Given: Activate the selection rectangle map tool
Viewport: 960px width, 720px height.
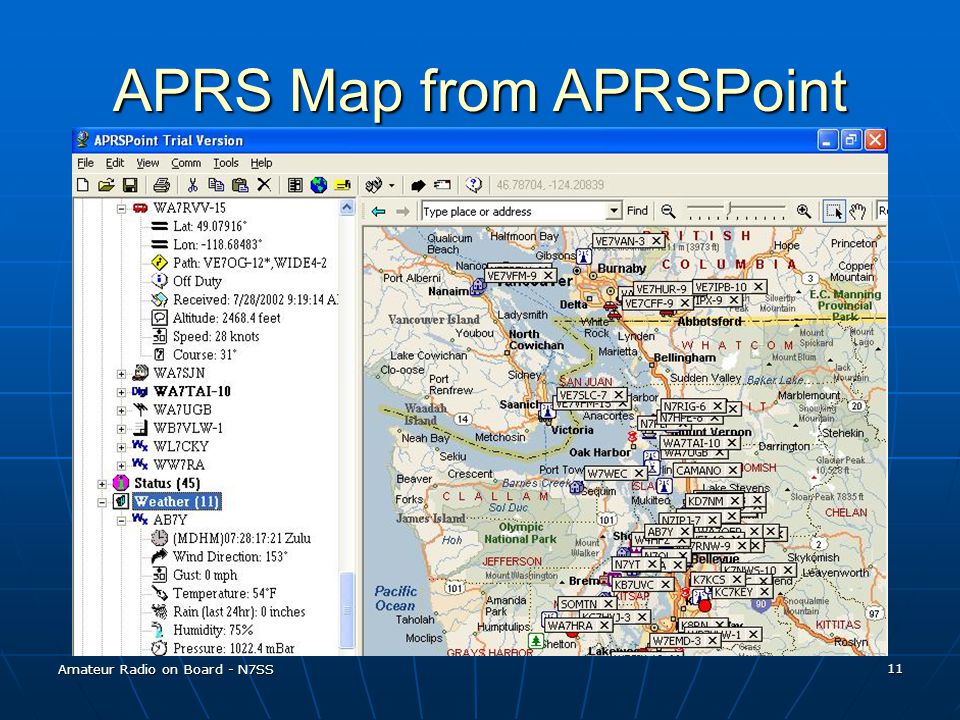Looking at the screenshot, I should click(x=834, y=212).
